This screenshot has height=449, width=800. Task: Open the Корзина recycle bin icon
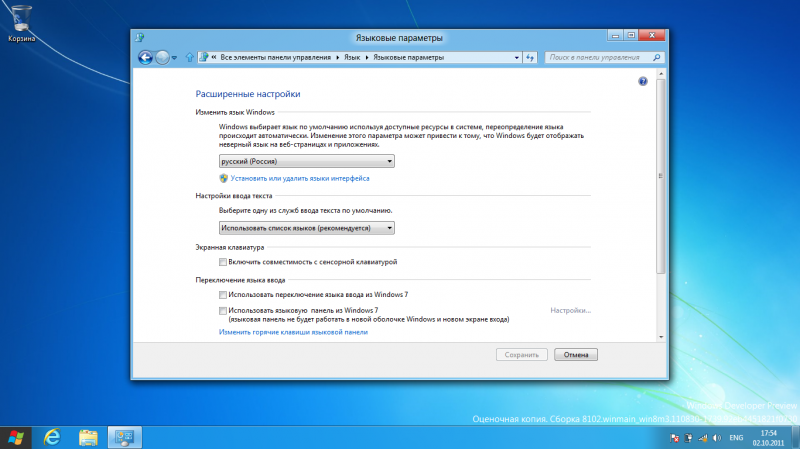(x=22, y=20)
